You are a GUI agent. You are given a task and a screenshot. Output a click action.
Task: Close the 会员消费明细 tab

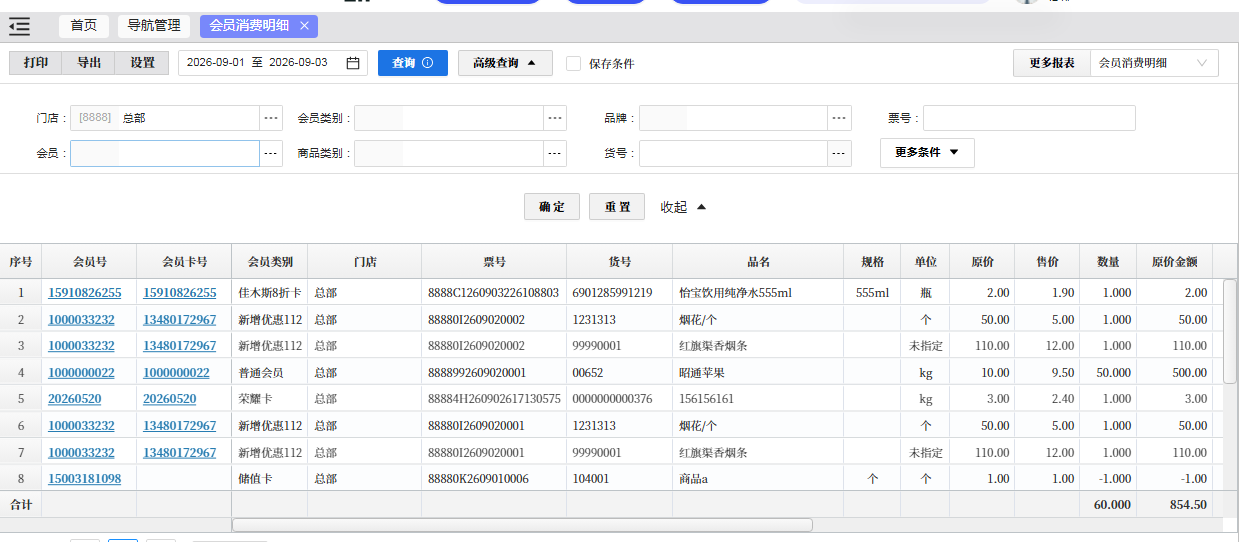(x=304, y=26)
